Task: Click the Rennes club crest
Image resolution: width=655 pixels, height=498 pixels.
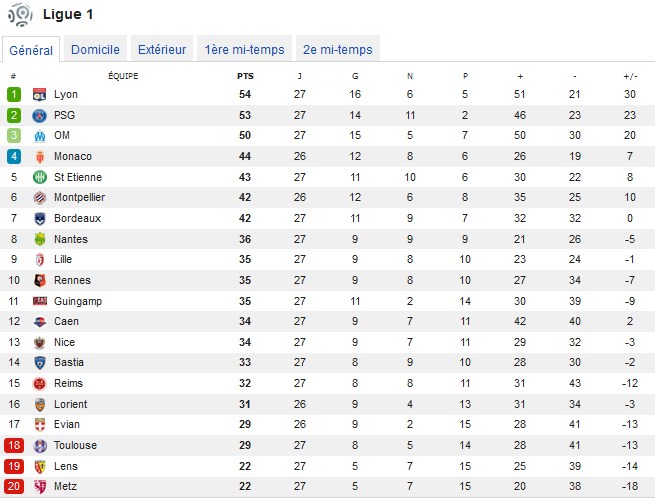Action: click(40, 280)
